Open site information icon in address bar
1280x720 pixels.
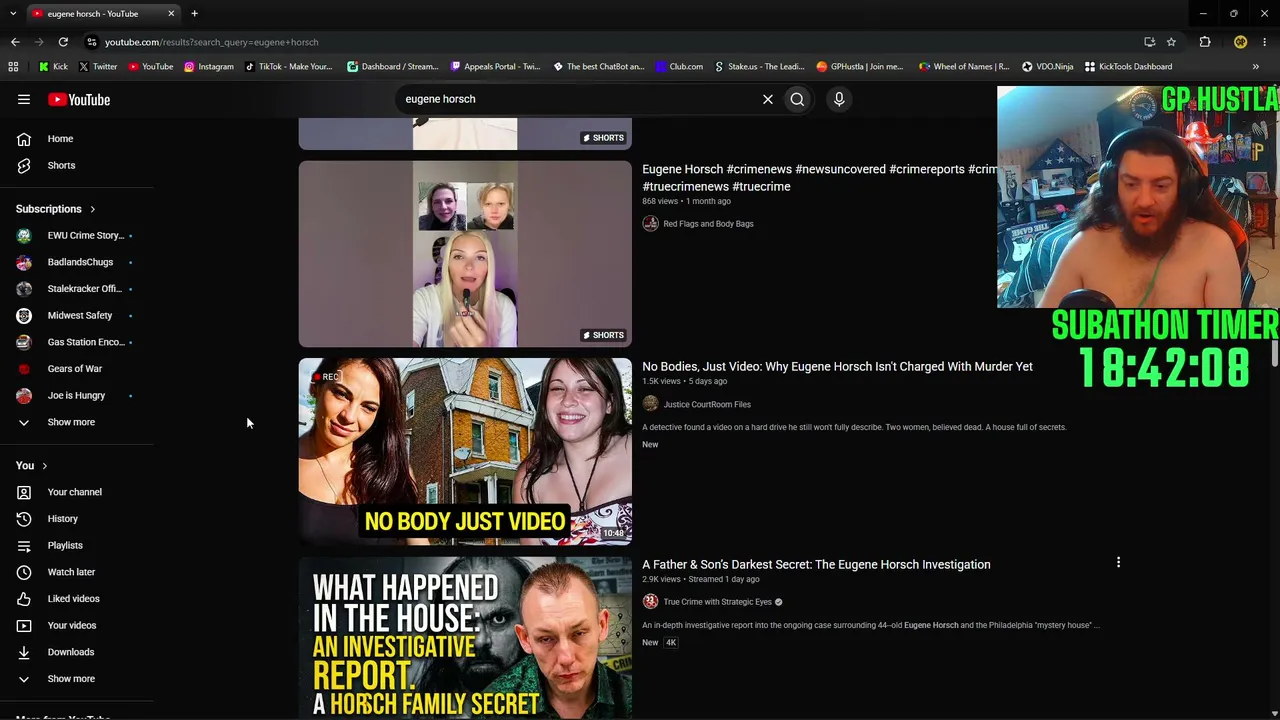click(x=91, y=42)
